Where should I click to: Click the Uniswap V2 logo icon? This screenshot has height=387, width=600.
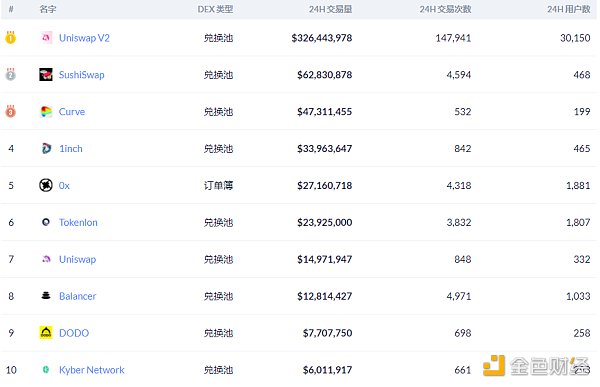click(46, 38)
